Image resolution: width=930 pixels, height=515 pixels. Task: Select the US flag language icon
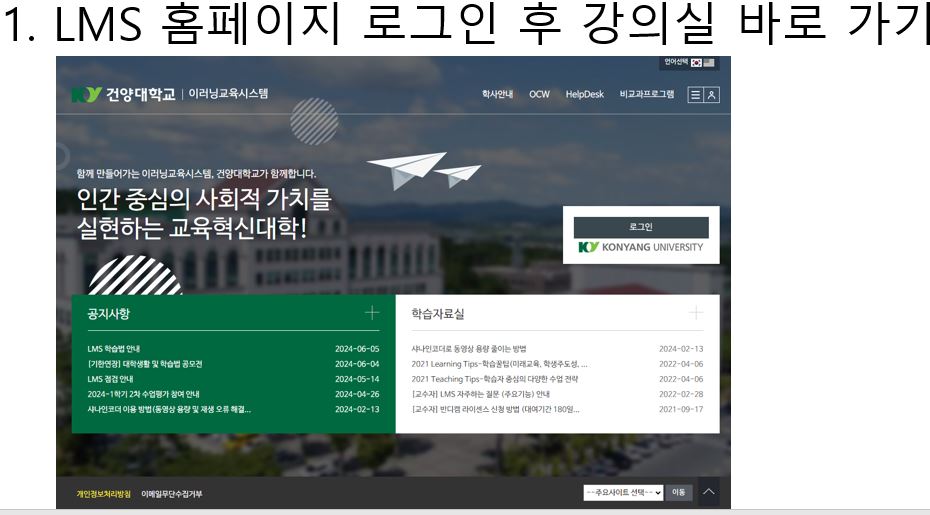pyautogui.click(x=709, y=62)
